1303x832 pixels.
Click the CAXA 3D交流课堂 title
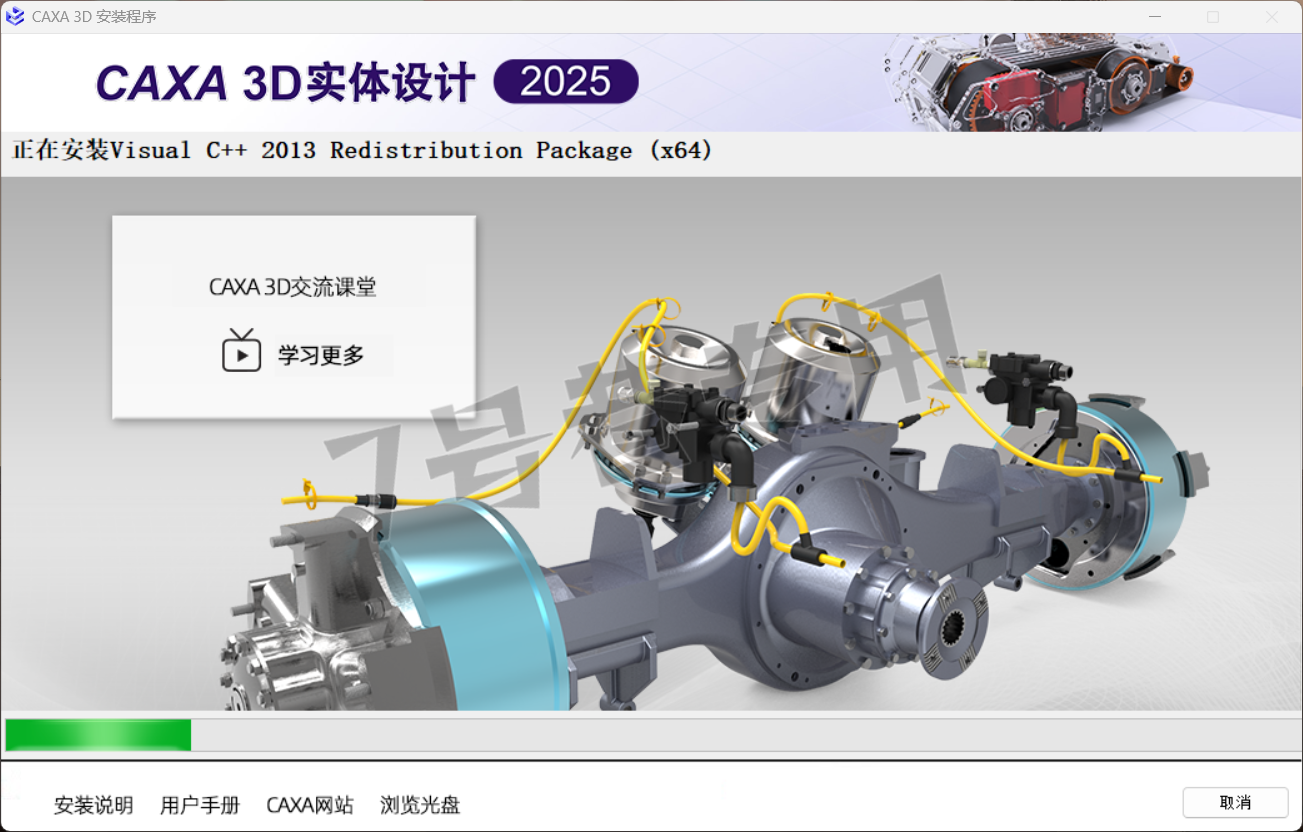[x=293, y=287]
